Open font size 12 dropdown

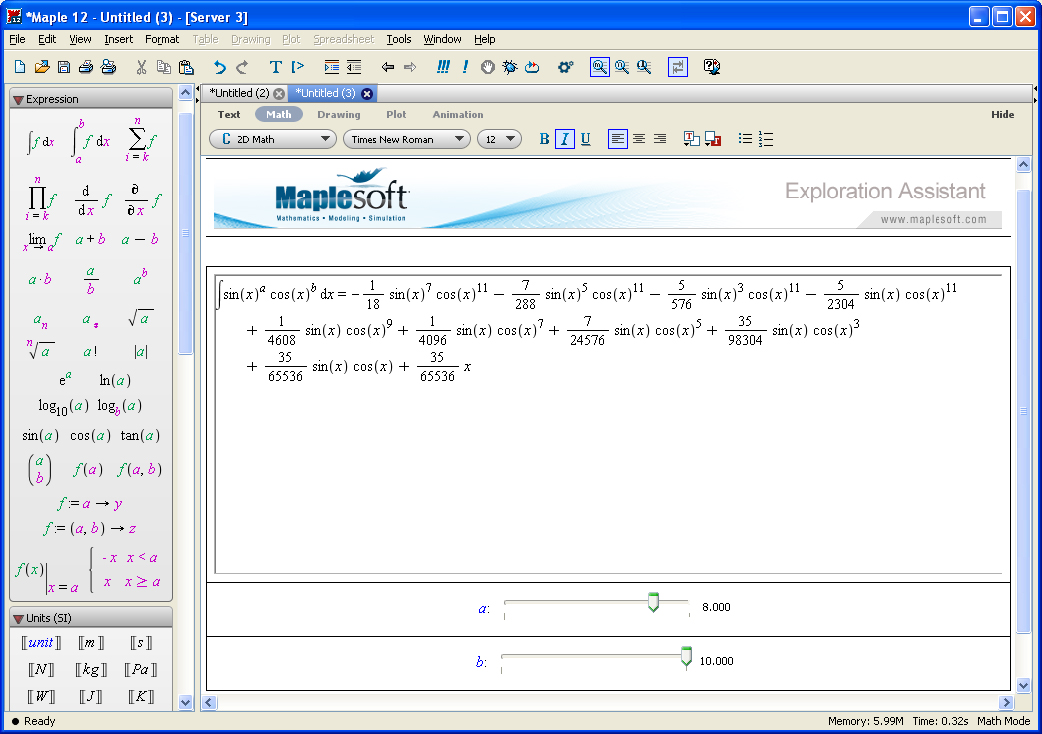tap(499, 139)
